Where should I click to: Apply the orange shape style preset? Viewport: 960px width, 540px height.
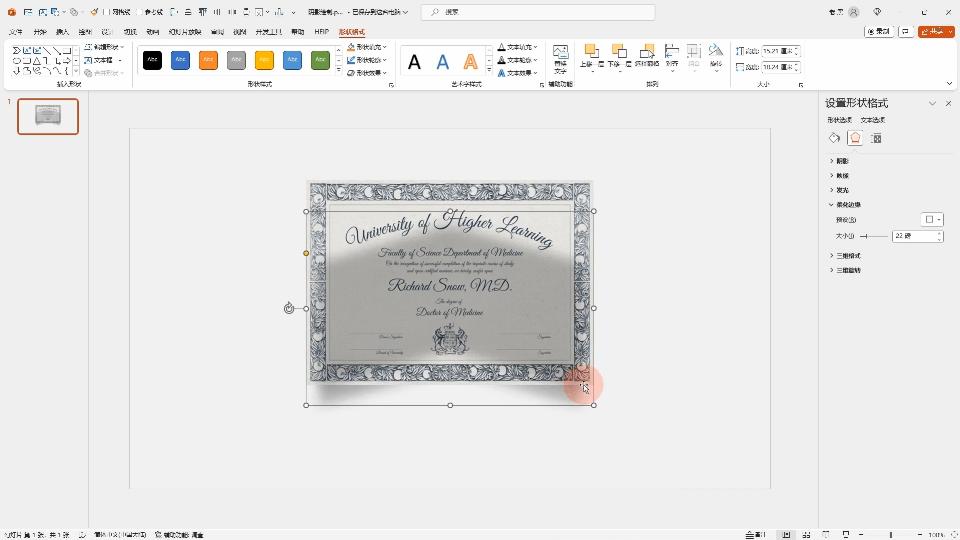[x=208, y=60]
